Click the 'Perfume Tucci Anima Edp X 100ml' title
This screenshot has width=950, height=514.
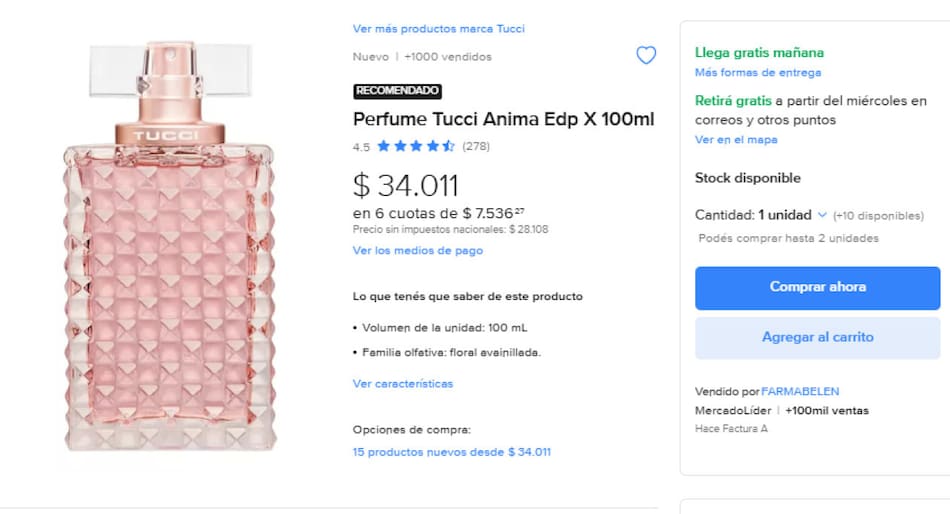click(503, 119)
